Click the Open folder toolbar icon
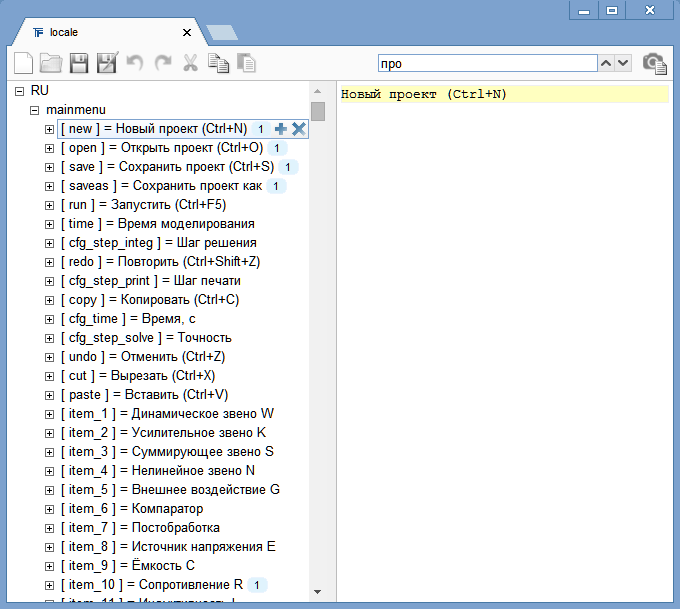Viewport: 680px width, 609px height. (x=51, y=63)
